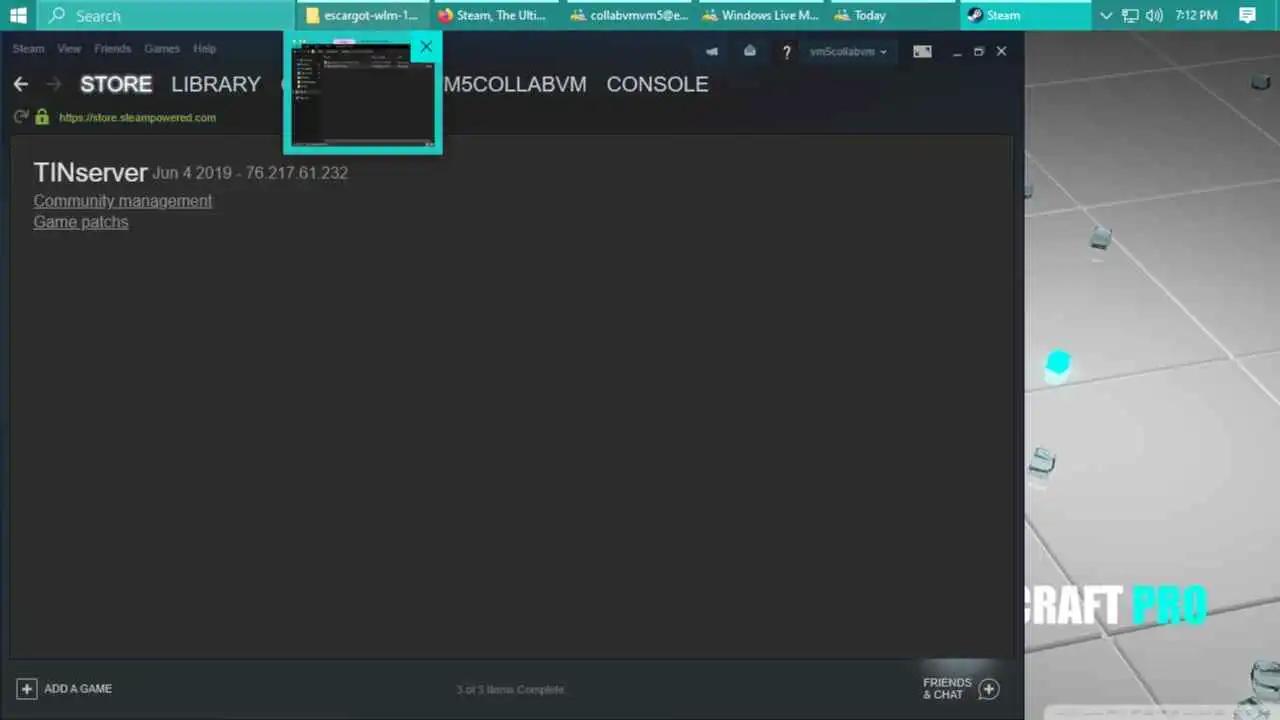Viewport: 1280px width, 720px height.
Task: Open Windows notification center icon
Action: click(1247, 15)
